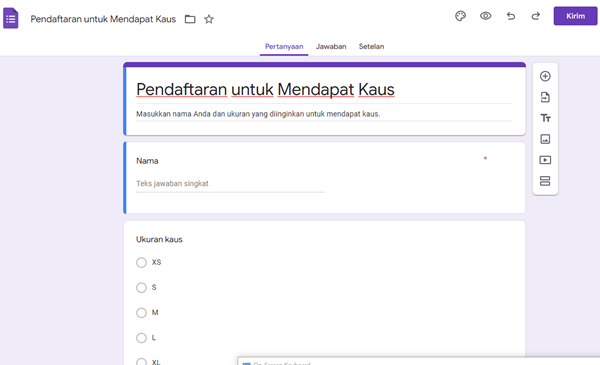Import questions from another form
The width and height of the screenshot is (600, 365).
(545, 97)
